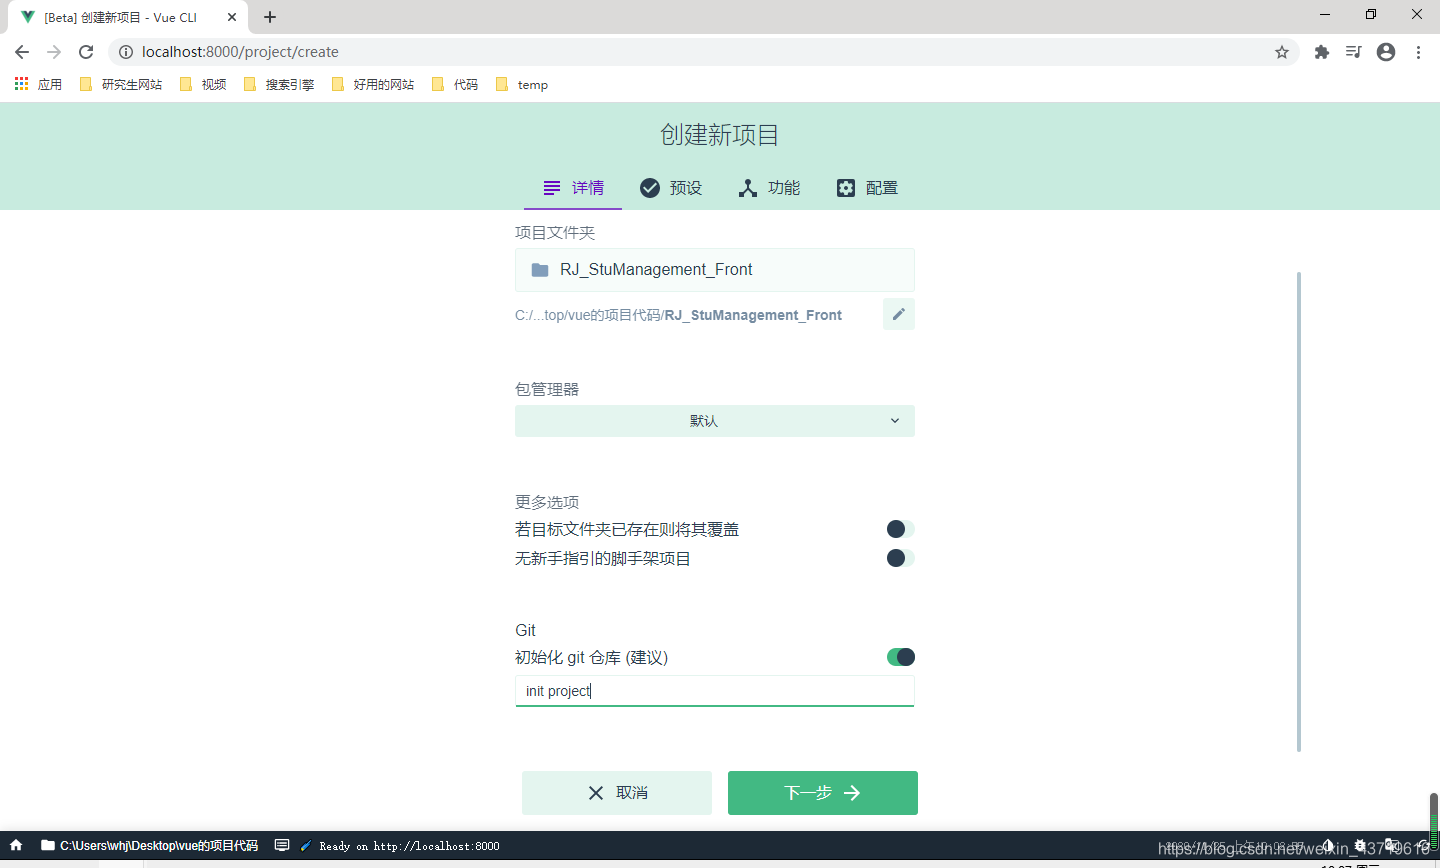Image resolution: width=1440 pixels, height=868 pixels.
Task: Go forward in browser history
Action: click(54, 52)
